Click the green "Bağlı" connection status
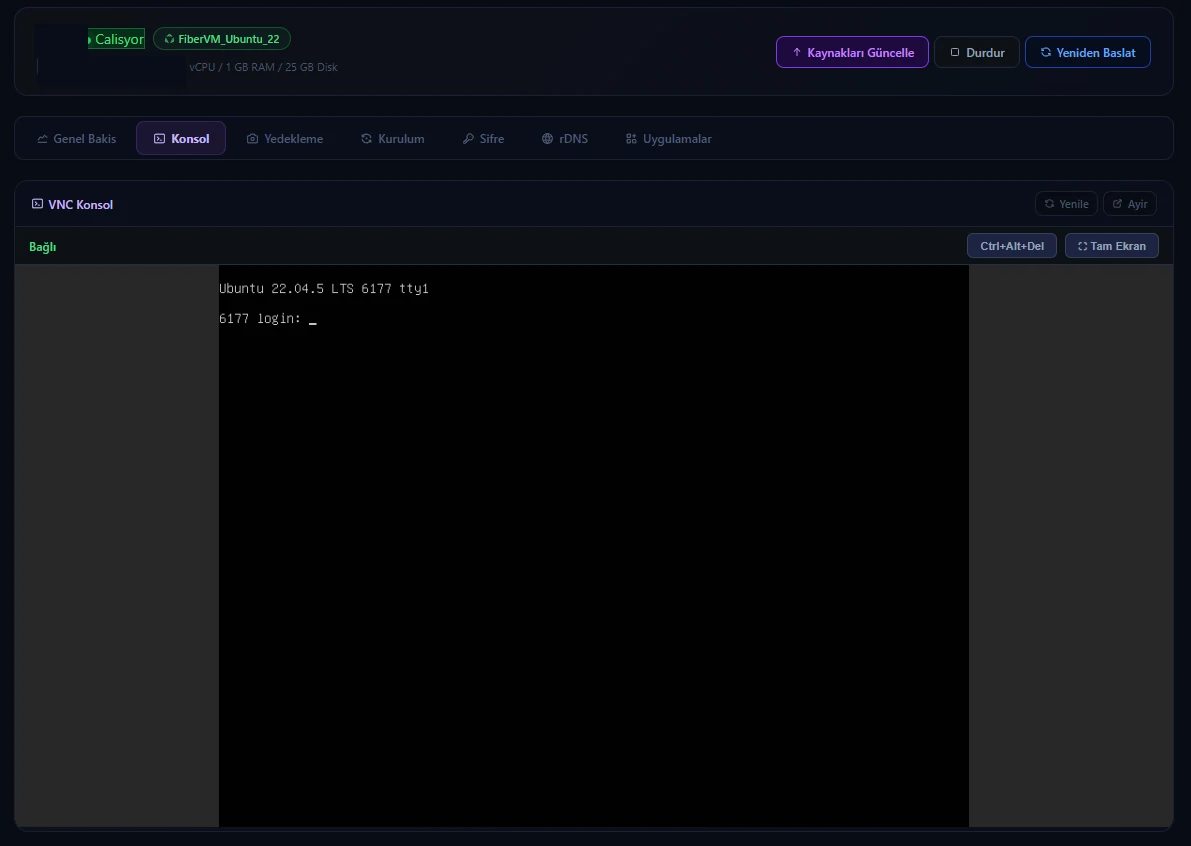Viewport: 1191px width, 846px height. tap(43, 247)
